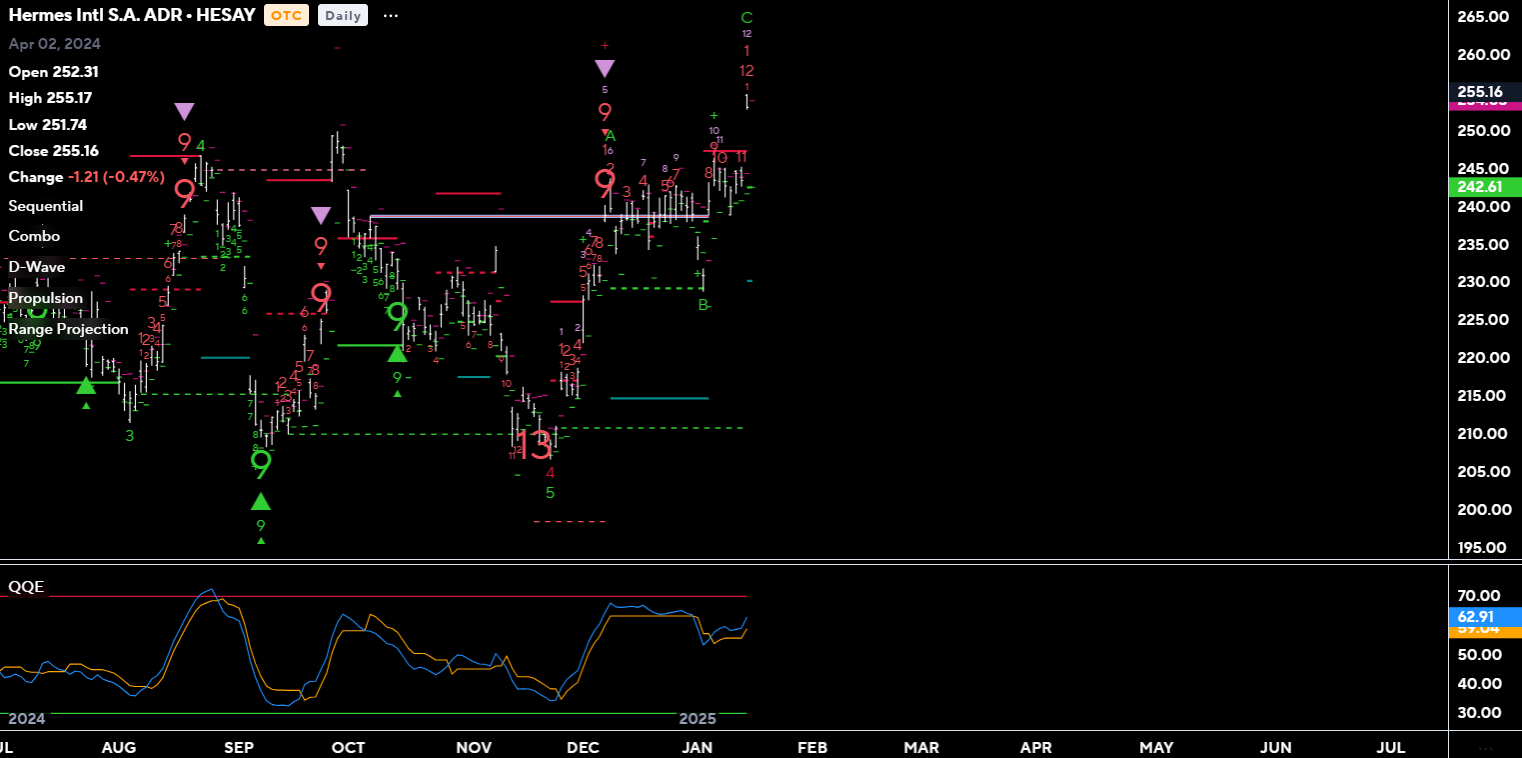The image size is (1522, 758).
Task: Open the three-dot menu beside Daily
Action: 391,16
